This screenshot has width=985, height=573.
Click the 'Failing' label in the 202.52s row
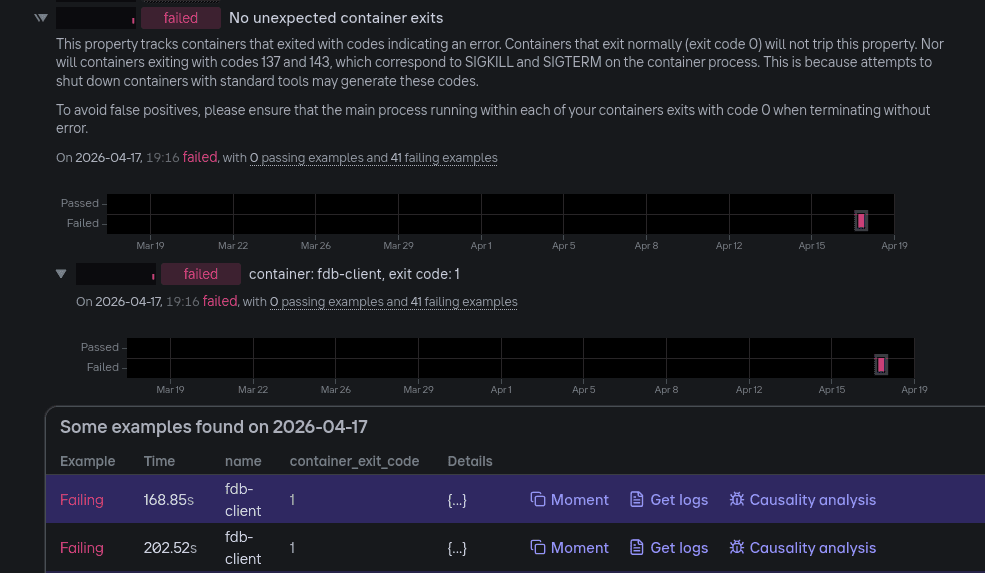82,548
